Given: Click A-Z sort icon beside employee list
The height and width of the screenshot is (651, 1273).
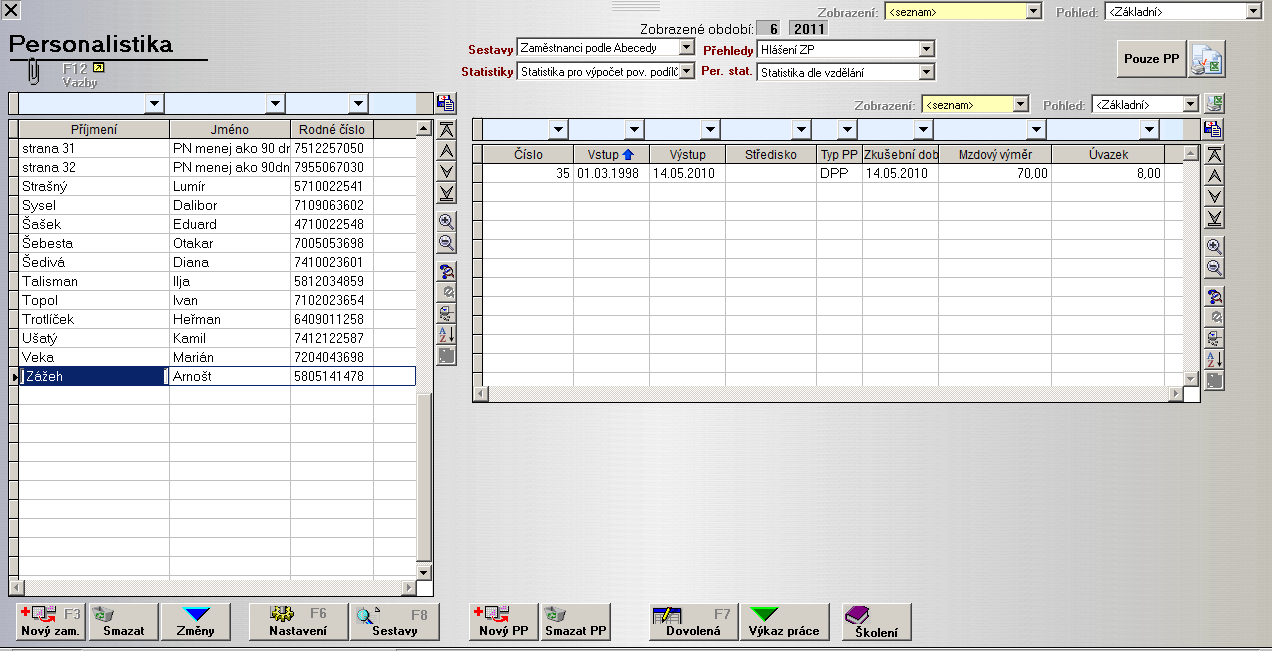Looking at the screenshot, I should pyautogui.click(x=446, y=334).
